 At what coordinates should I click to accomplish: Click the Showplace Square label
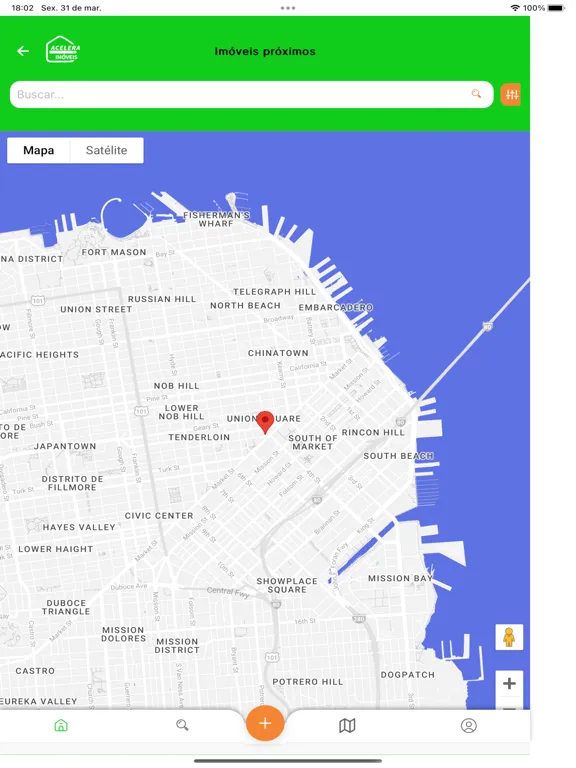tap(287, 585)
